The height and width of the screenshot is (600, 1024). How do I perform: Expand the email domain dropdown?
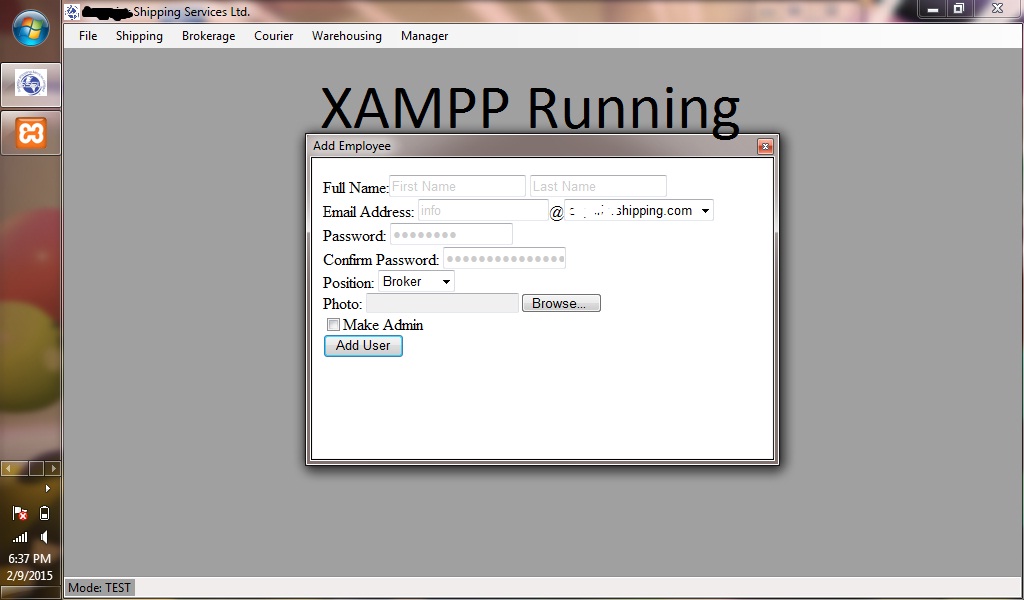pyautogui.click(x=705, y=210)
